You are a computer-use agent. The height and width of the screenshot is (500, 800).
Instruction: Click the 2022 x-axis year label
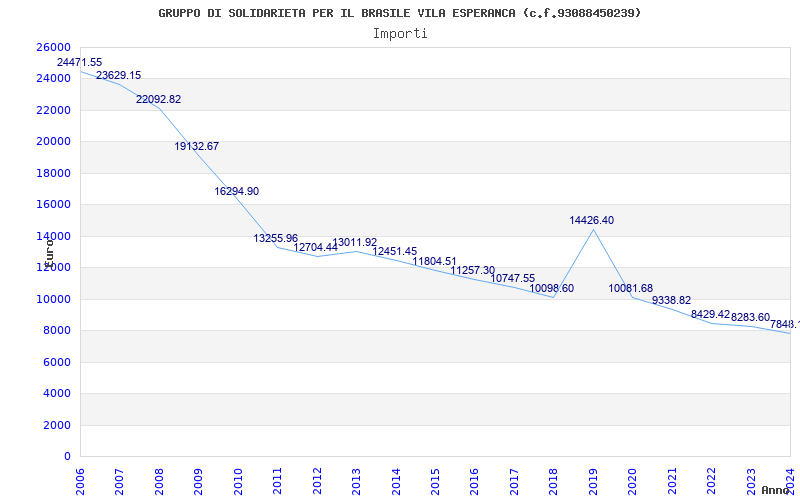pos(711,481)
